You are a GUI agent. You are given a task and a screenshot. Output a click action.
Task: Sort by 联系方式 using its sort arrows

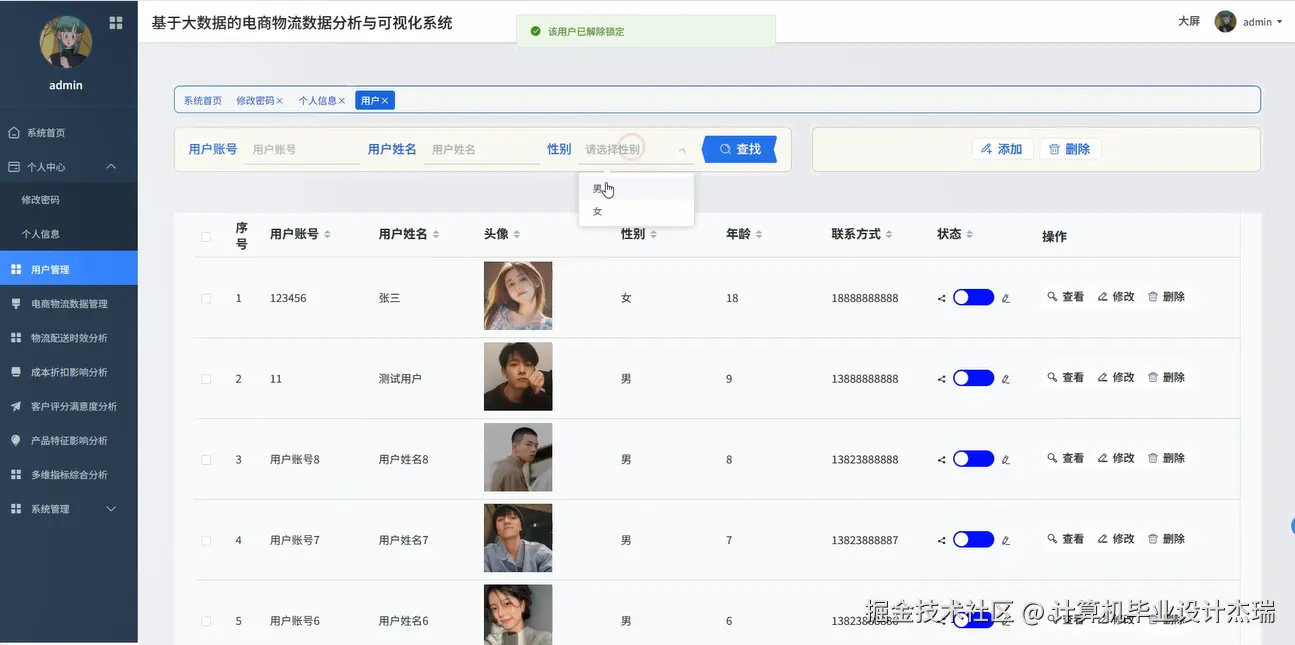point(889,234)
